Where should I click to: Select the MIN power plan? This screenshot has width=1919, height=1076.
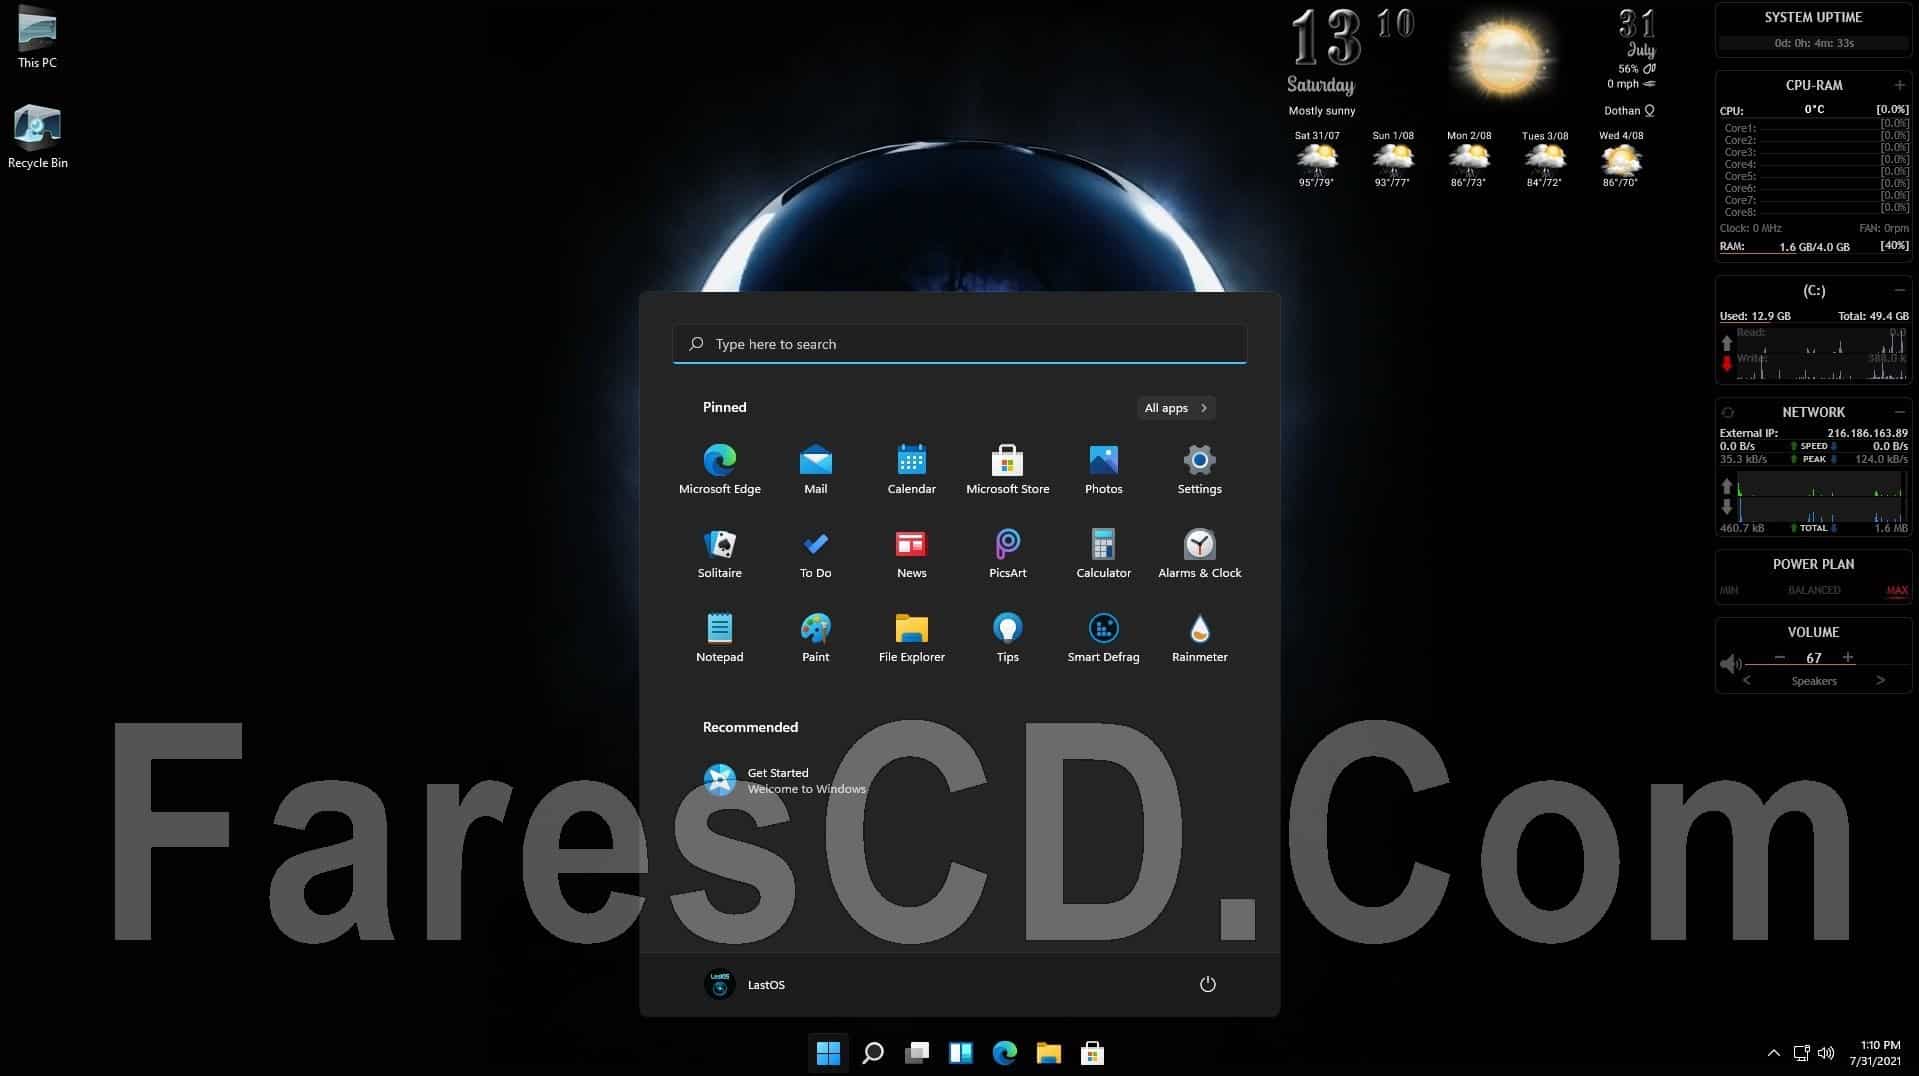coord(1729,590)
